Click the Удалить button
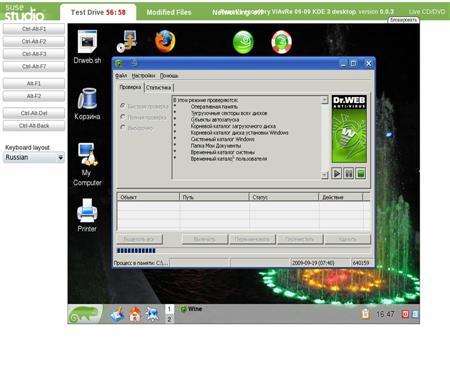Image resolution: width=450 pixels, height=384 pixels. pos(348,239)
